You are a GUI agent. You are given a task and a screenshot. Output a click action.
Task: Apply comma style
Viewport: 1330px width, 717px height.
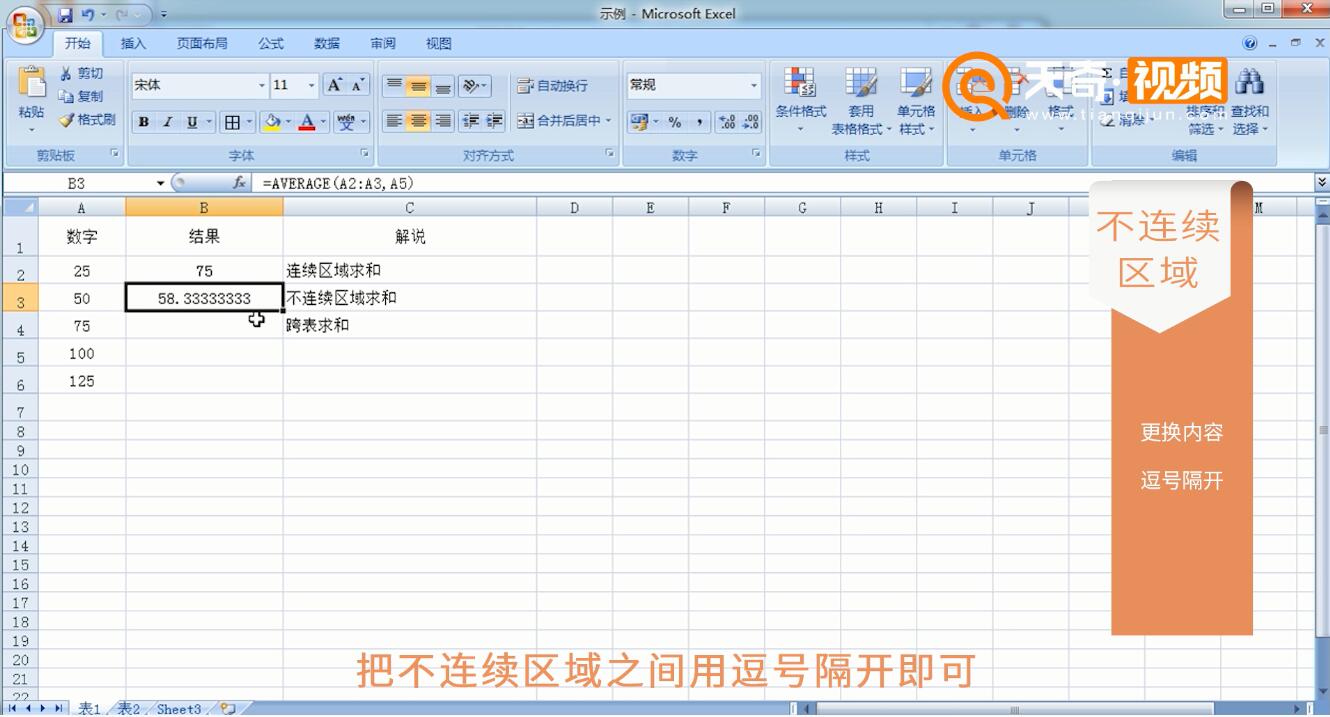[x=698, y=122]
